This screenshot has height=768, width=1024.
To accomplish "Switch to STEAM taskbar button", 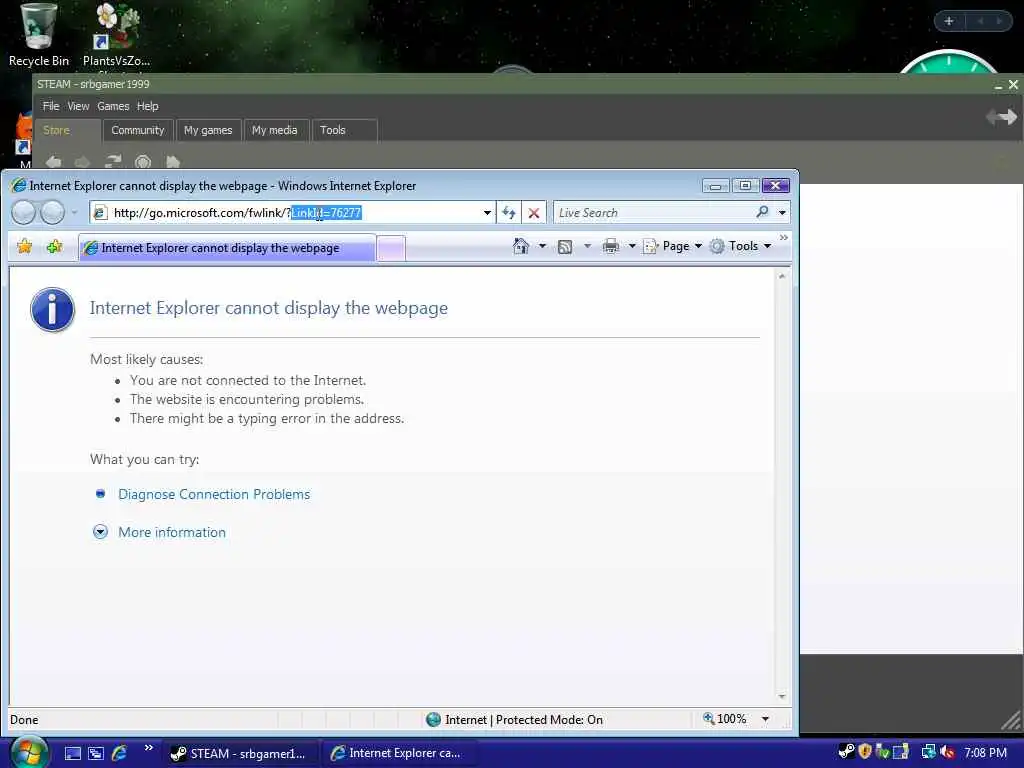I will point(240,753).
